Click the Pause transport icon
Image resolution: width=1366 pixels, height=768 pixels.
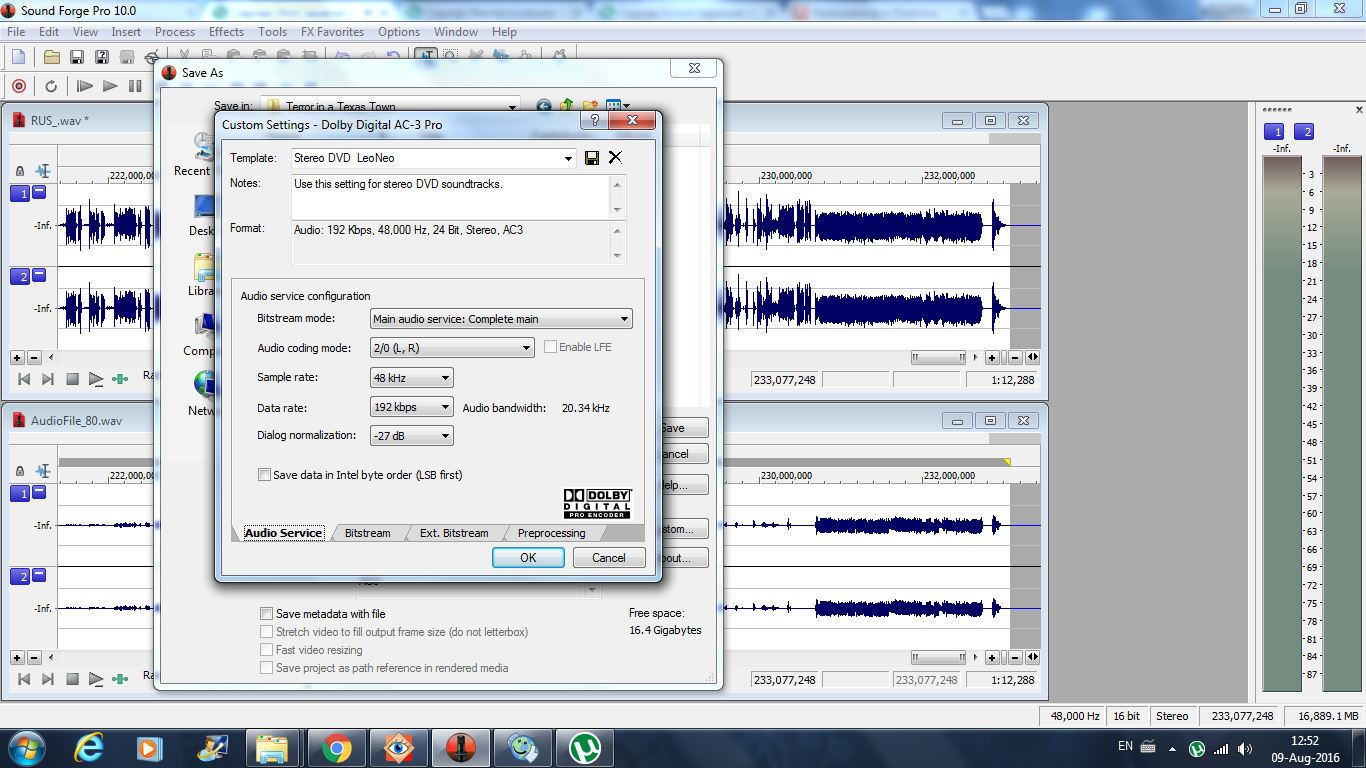(x=135, y=86)
